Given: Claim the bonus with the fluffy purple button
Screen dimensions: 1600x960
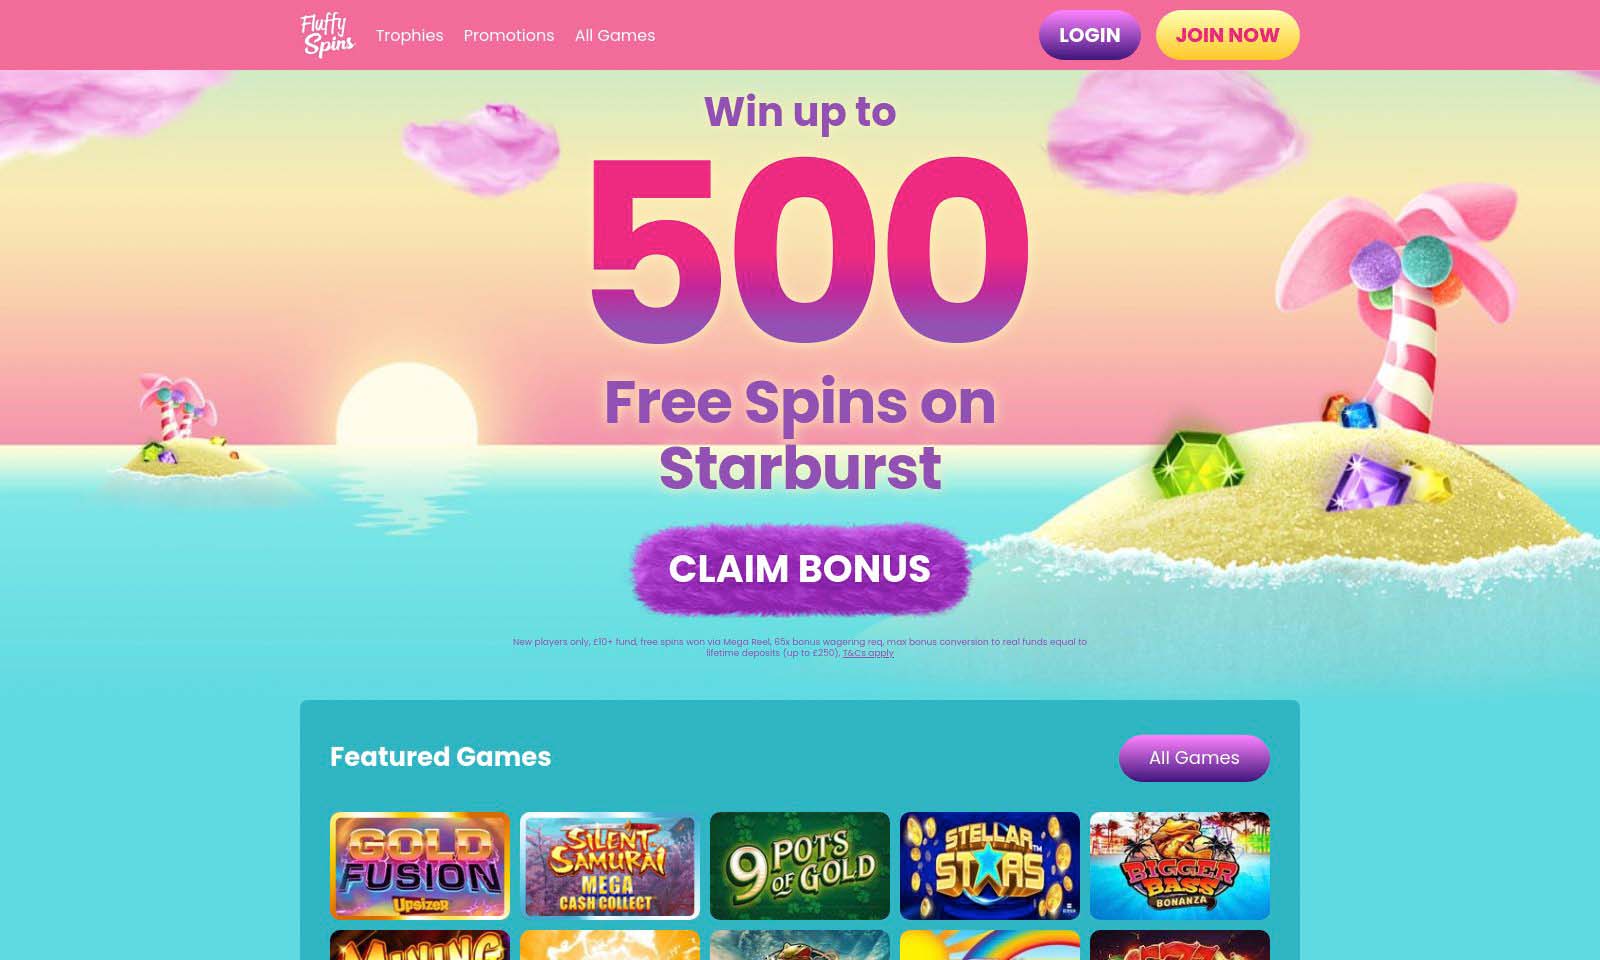Looking at the screenshot, I should click(800, 569).
